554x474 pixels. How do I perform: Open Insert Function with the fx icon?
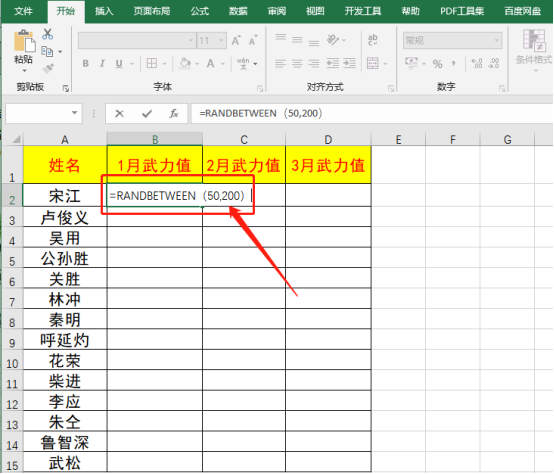pyautogui.click(x=173, y=113)
